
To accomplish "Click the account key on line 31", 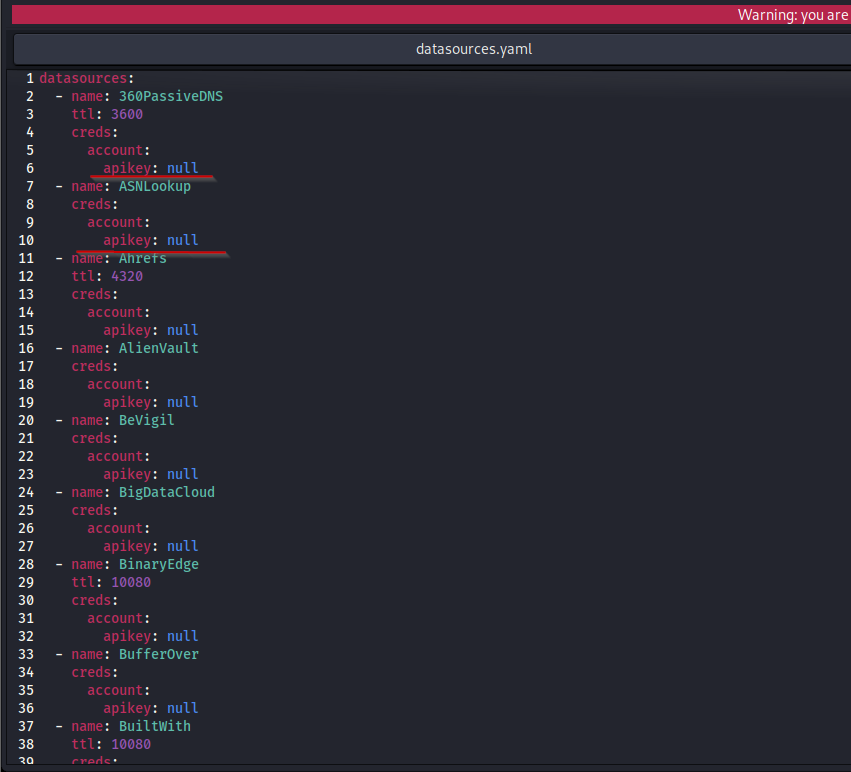I will coord(115,618).
